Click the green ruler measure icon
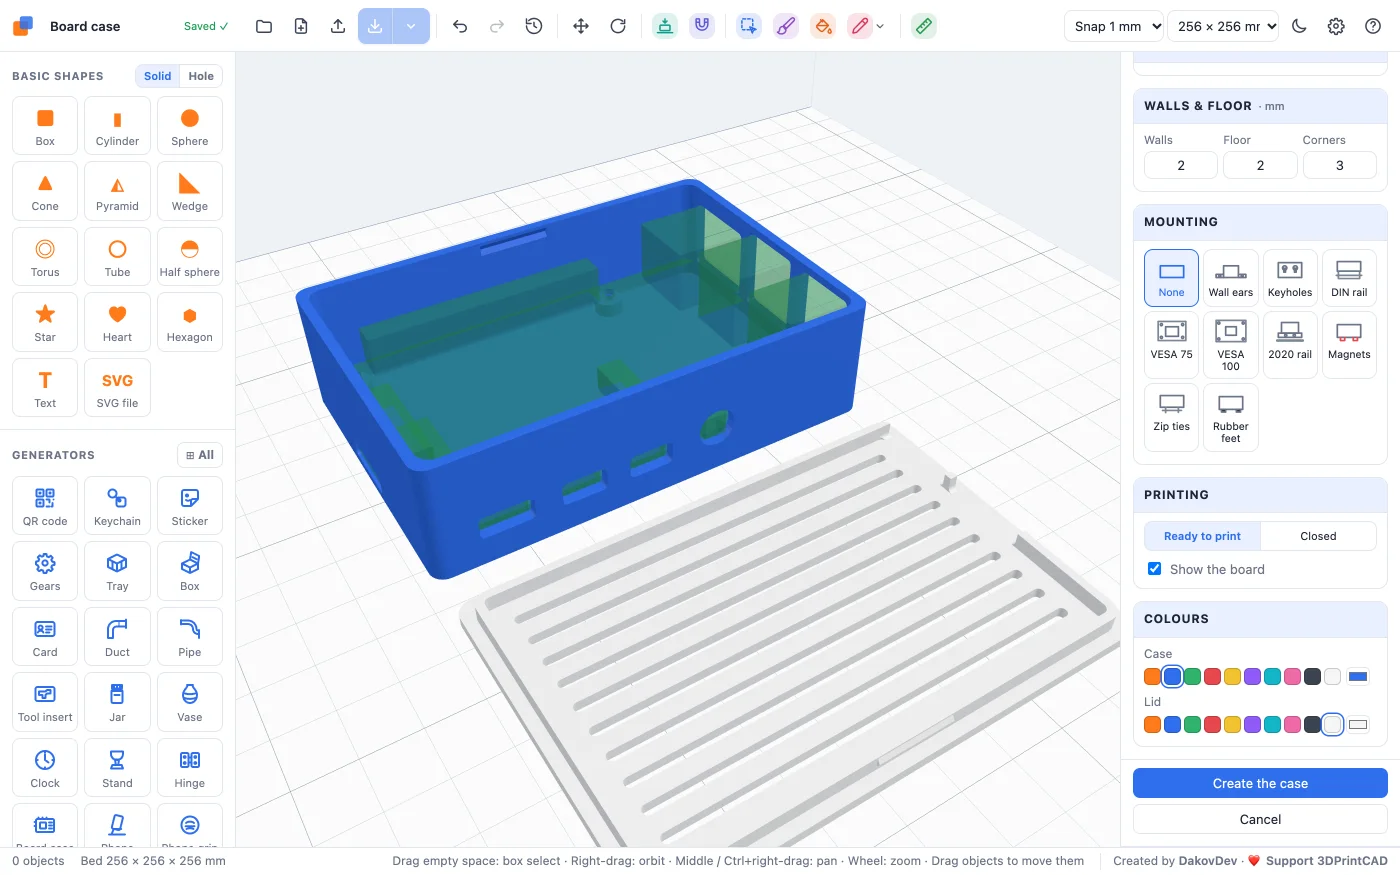Screen dimensions: 1400x875 click(x=924, y=26)
